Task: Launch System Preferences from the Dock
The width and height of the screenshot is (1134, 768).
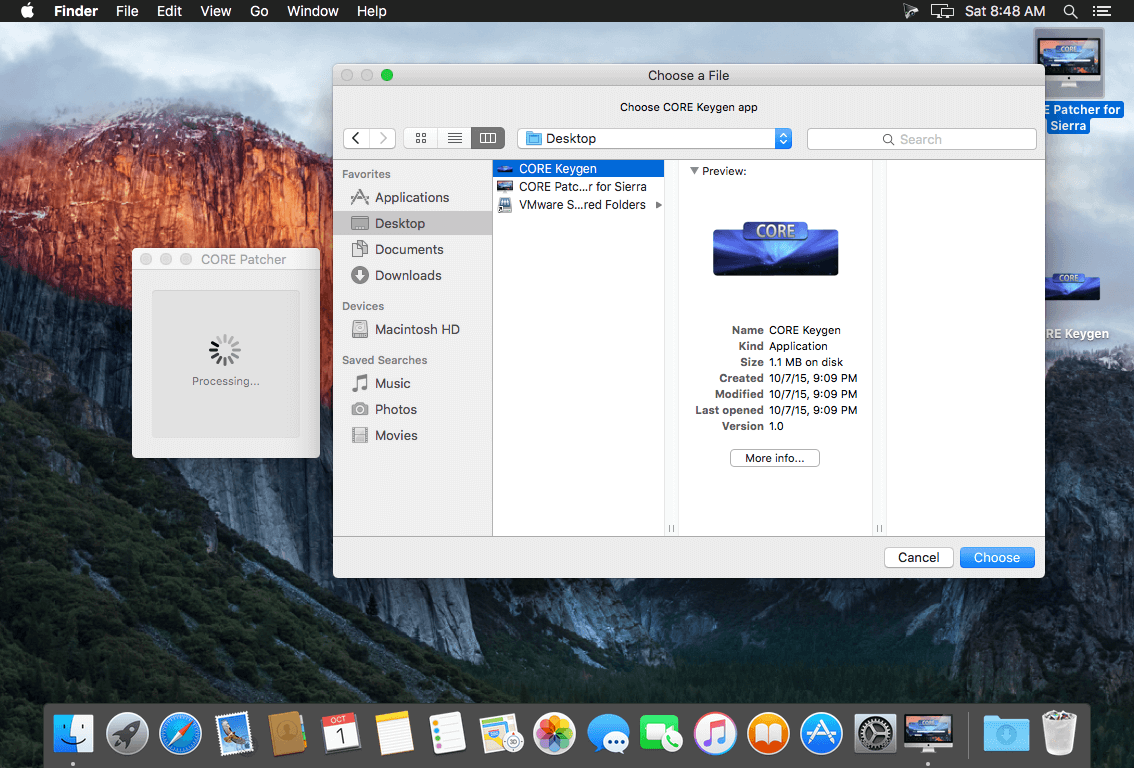Action: 874,733
